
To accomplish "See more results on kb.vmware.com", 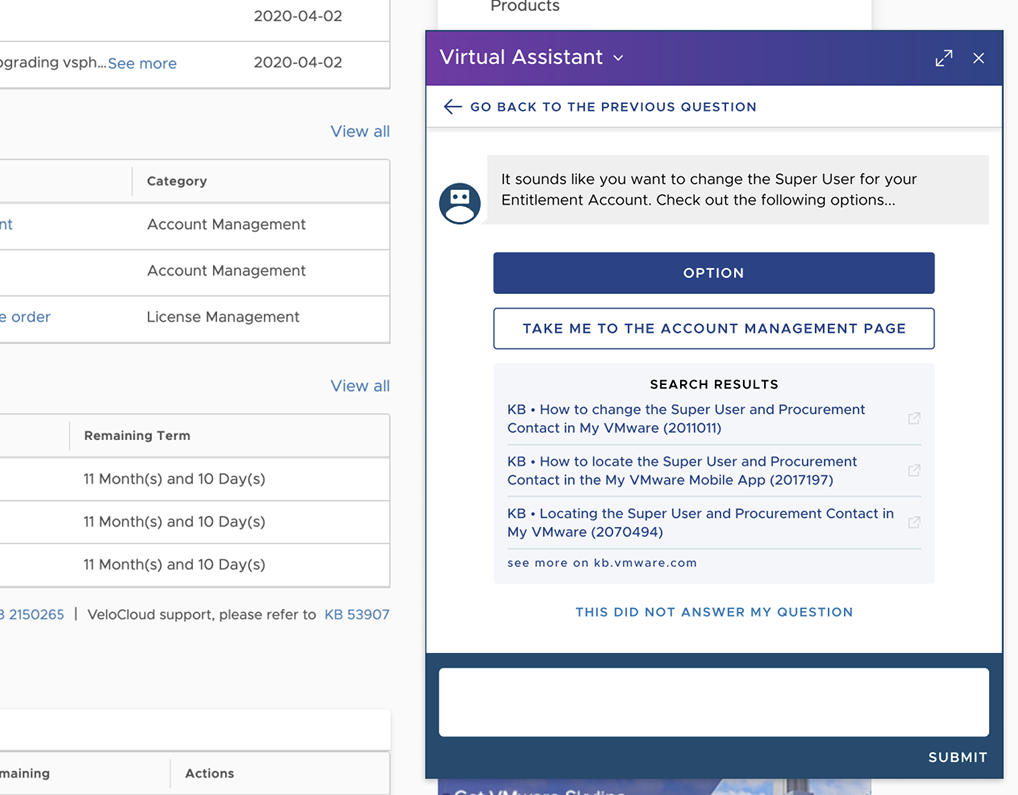I will 602,563.
